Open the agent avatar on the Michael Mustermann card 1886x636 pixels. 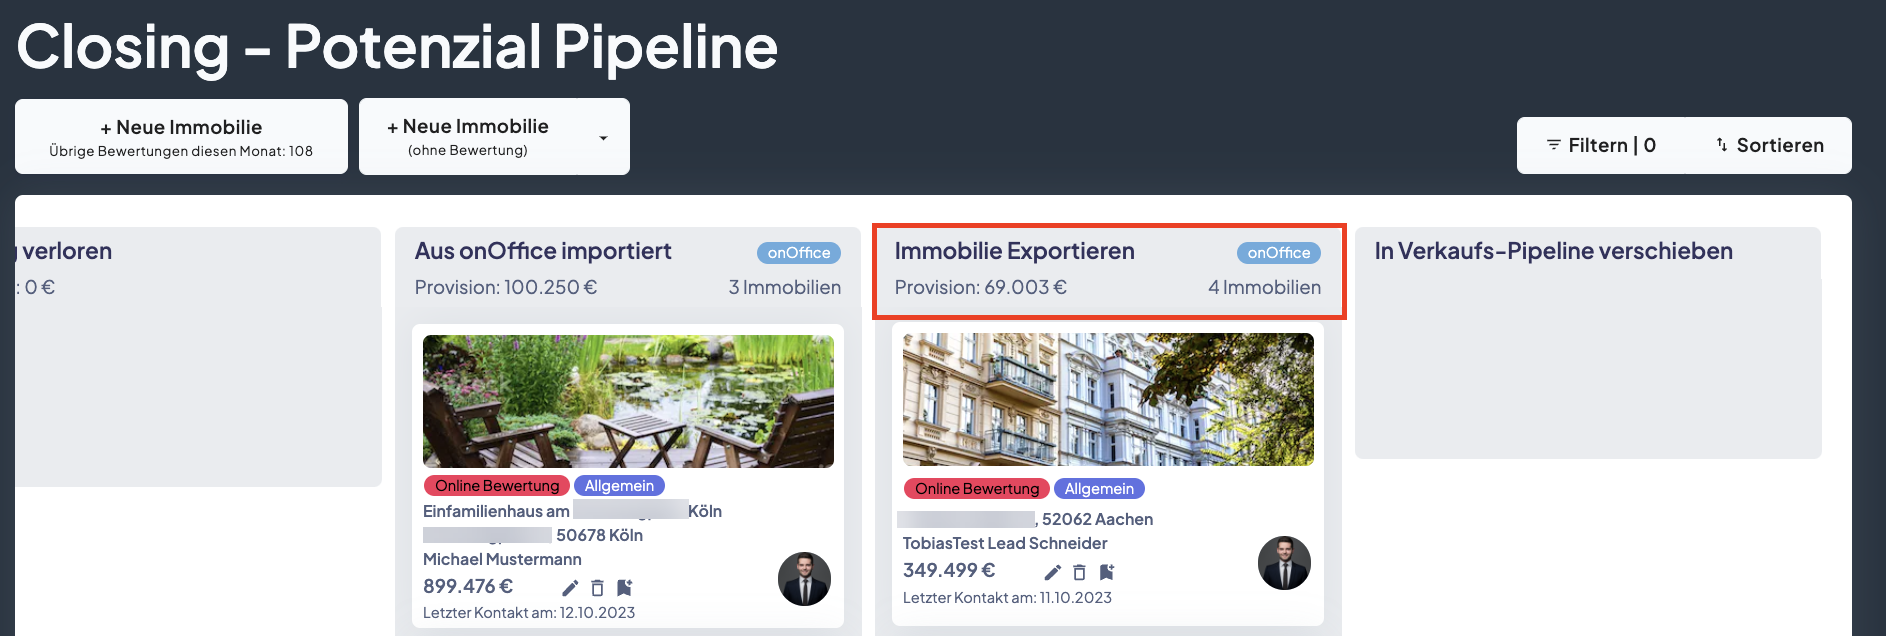click(x=804, y=579)
